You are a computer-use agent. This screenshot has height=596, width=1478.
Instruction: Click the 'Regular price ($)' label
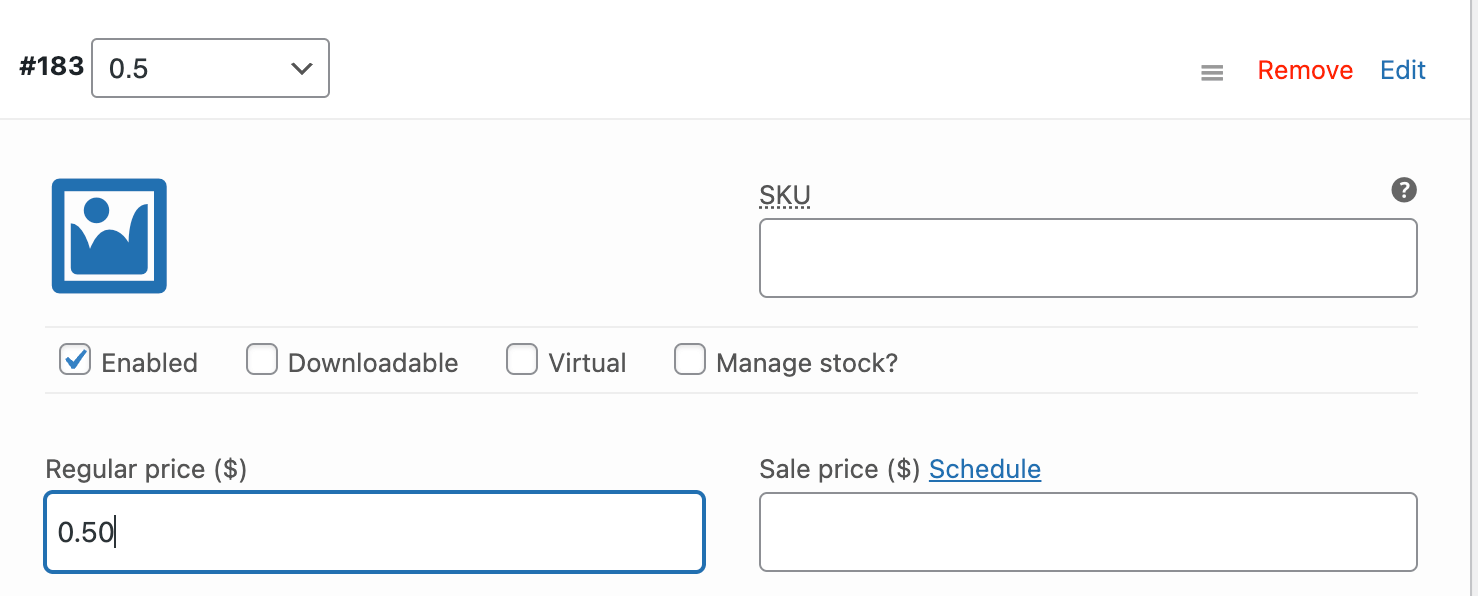(146, 469)
